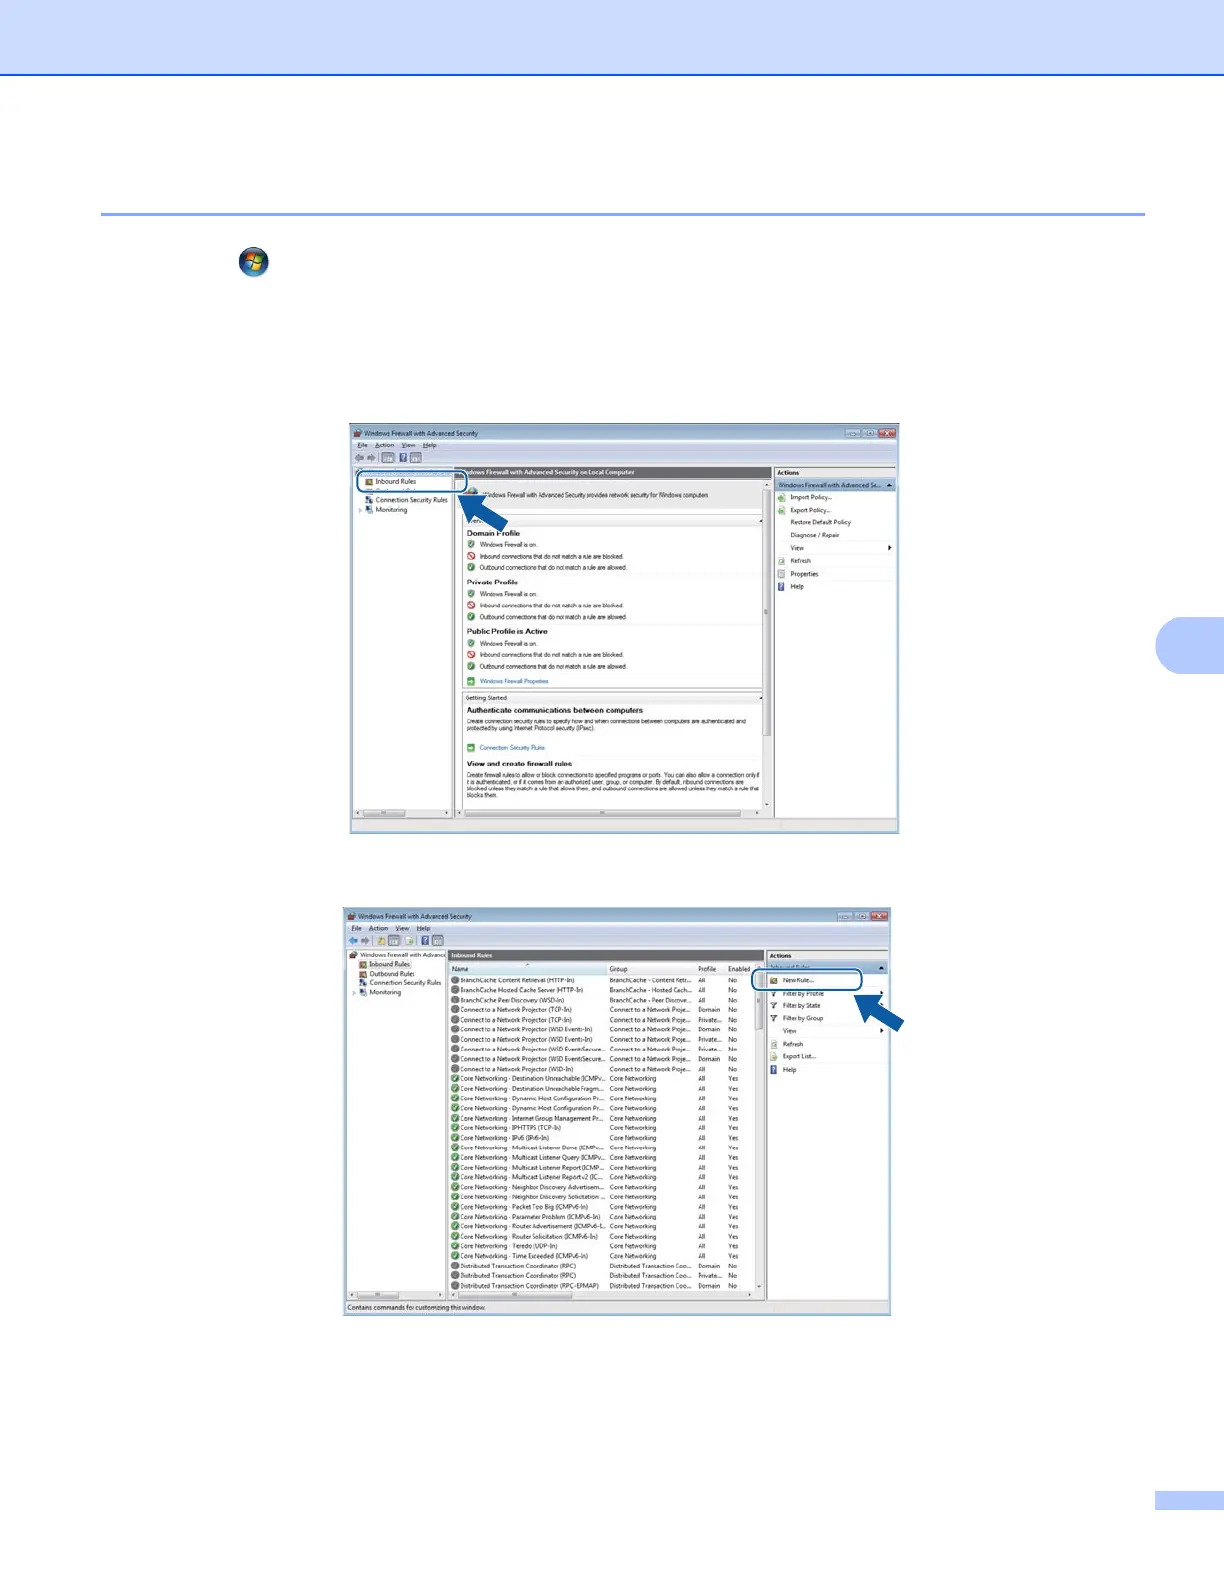1224x1584 pixels.
Task: Click the New Rule icon in Actions pane
Action: (x=773, y=981)
